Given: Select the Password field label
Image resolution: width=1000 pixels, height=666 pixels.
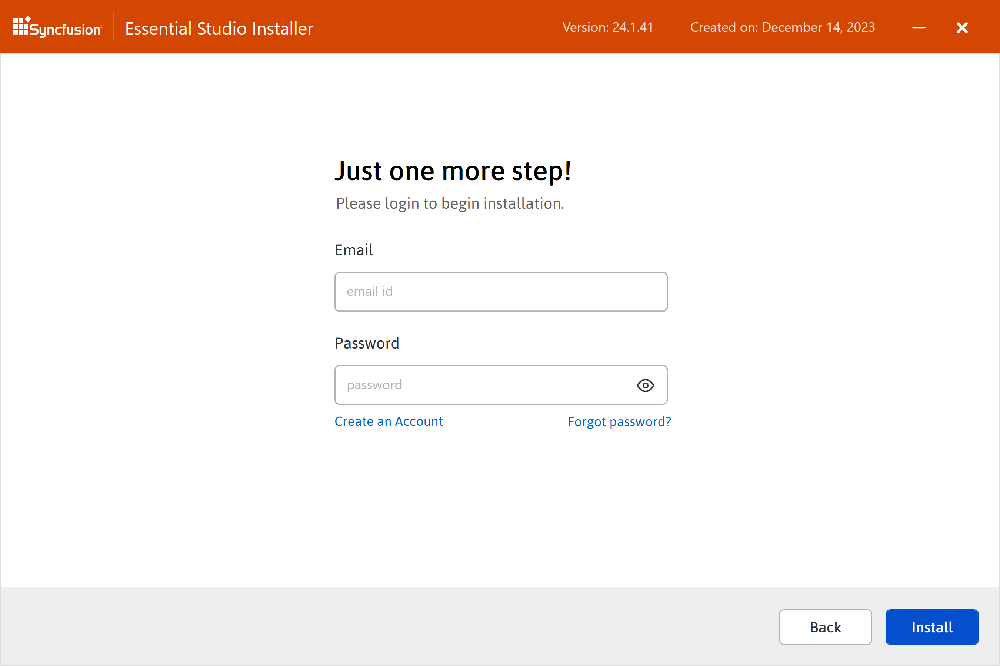Looking at the screenshot, I should tap(366, 343).
